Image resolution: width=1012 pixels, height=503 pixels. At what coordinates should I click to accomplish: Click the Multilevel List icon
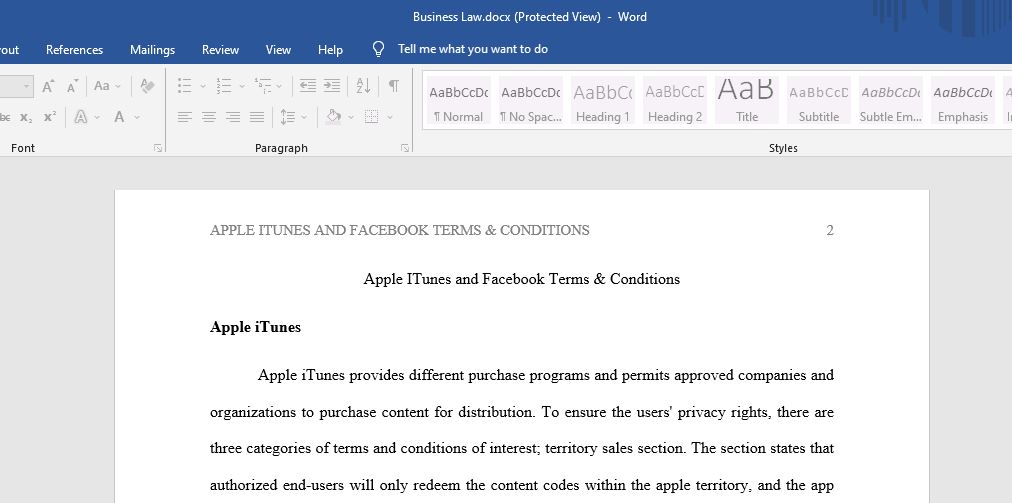tap(263, 86)
